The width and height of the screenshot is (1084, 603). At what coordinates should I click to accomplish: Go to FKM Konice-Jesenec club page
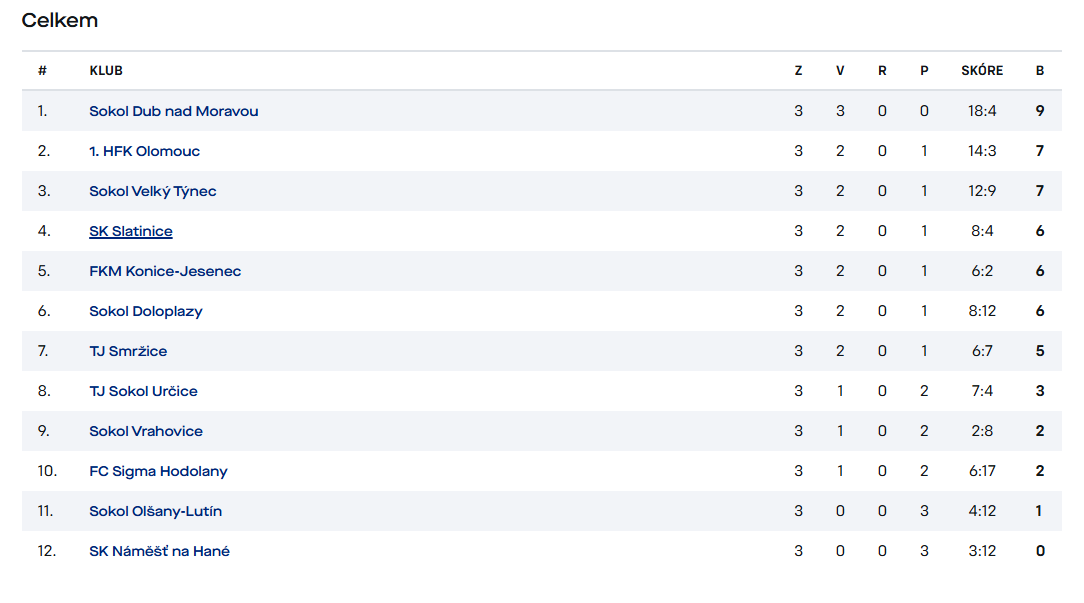[x=165, y=271]
